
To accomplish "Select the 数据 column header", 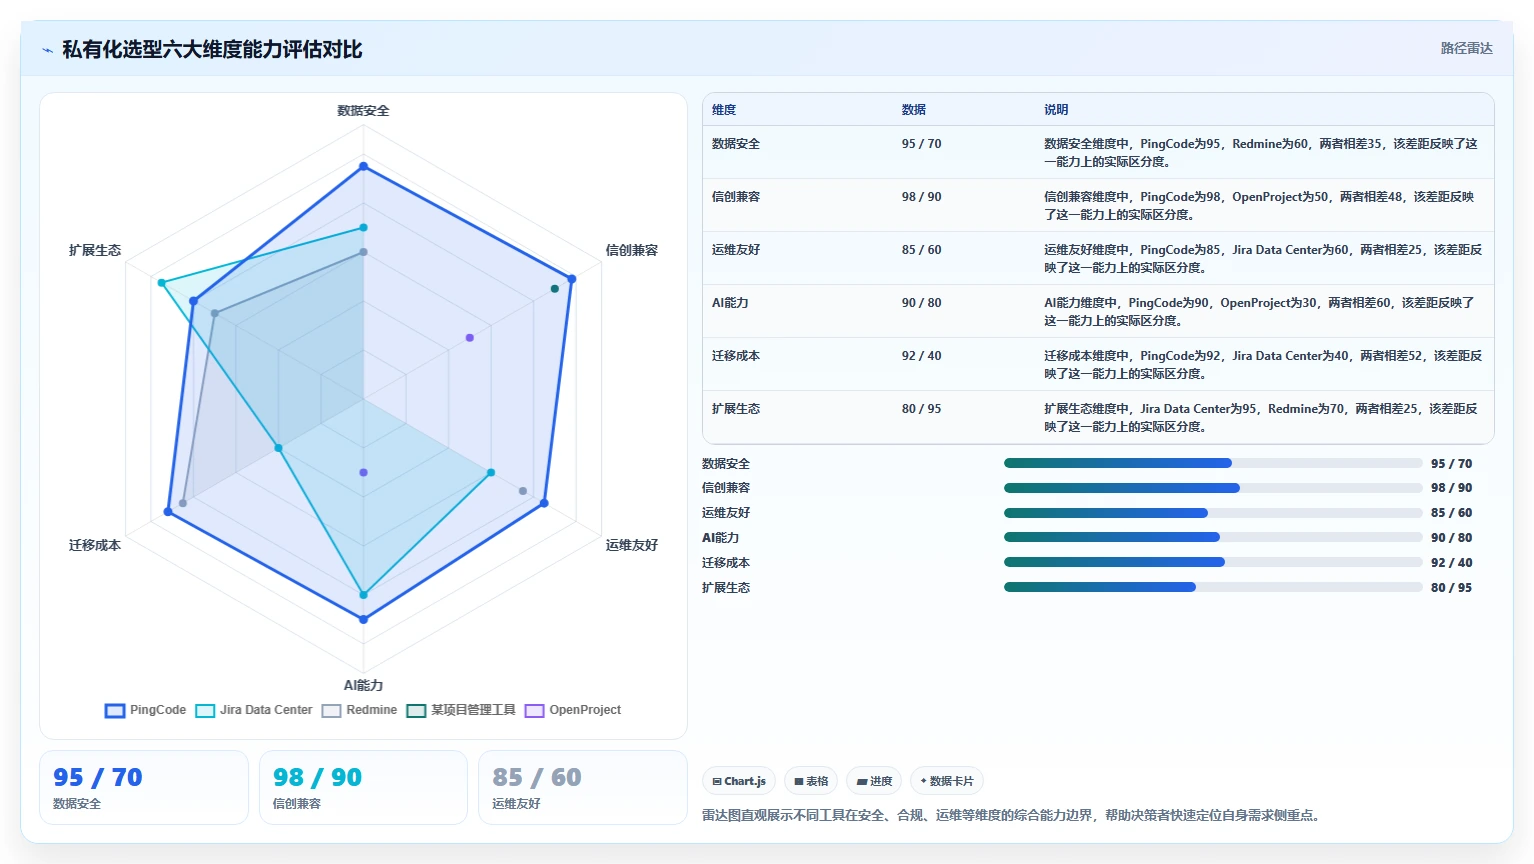I will tap(914, 110).
